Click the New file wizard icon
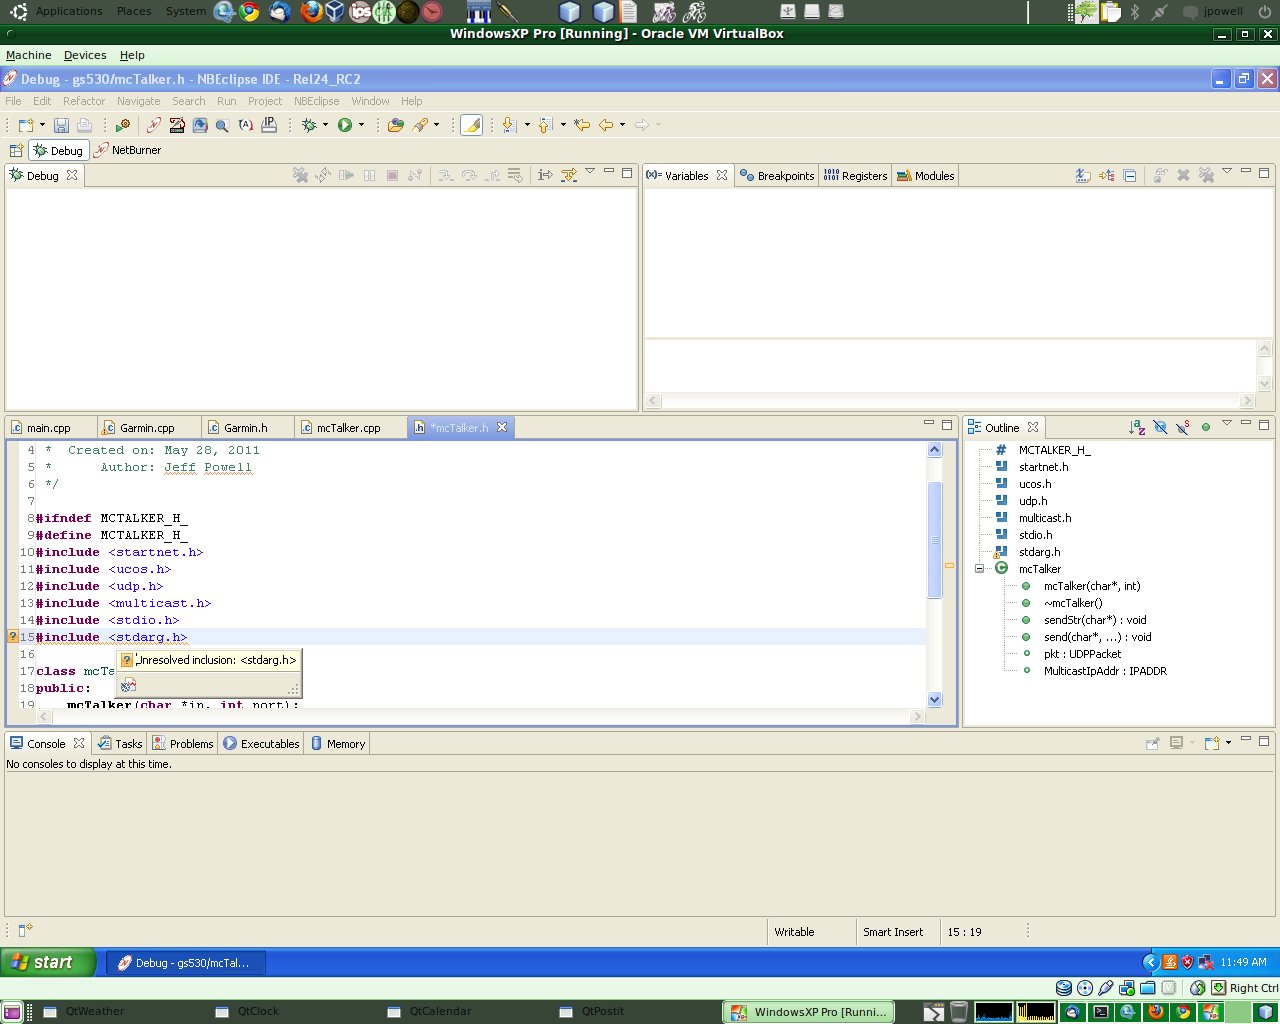The width and height of the screenshot is (1280, 1024). 26,125
